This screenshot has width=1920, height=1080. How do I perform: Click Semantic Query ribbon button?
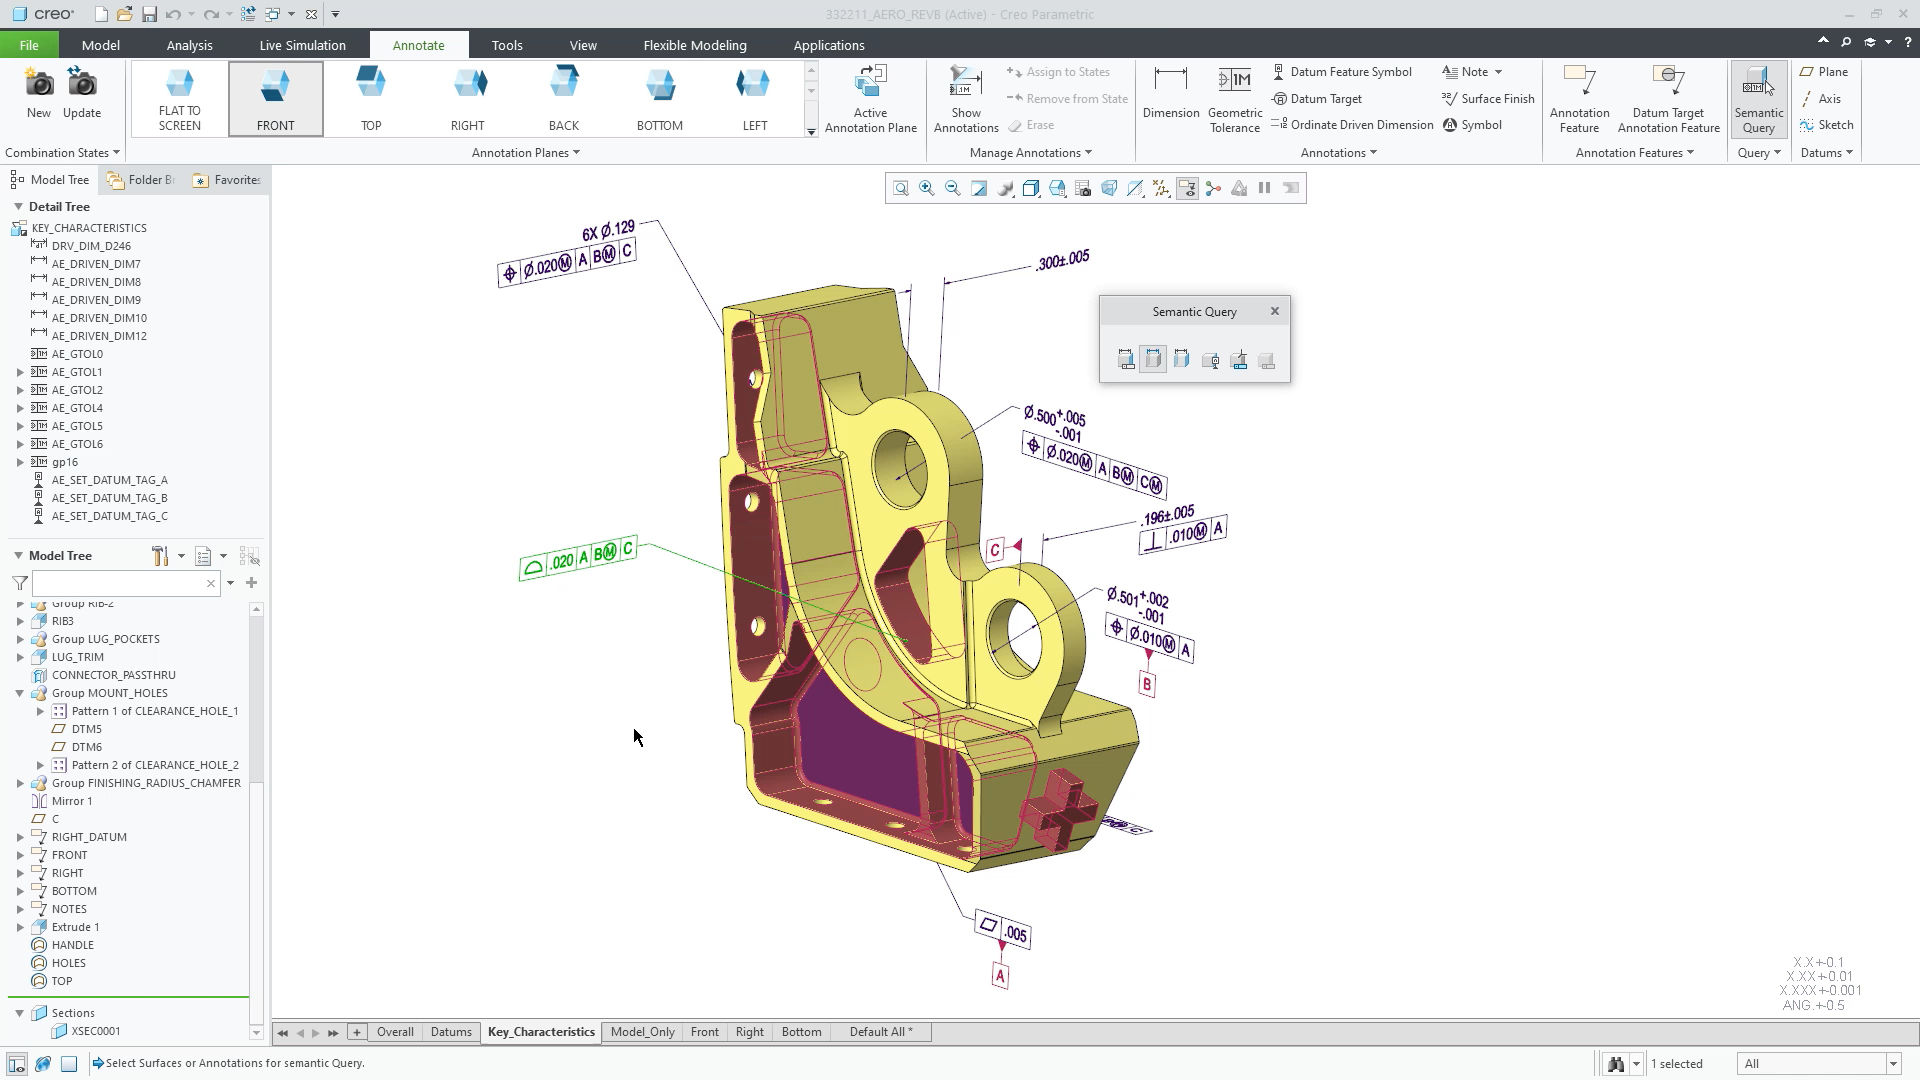(x=1759, y=99)
